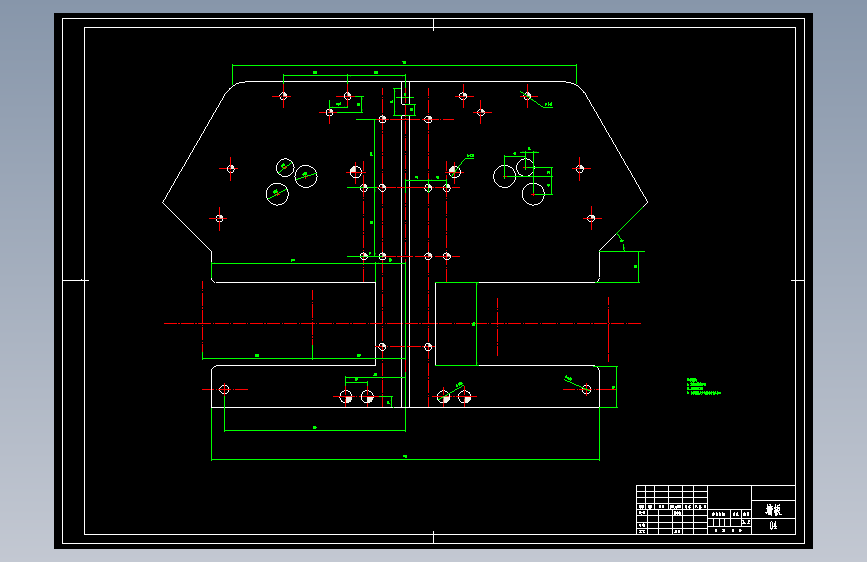Select the topmost overall length dimension line

(404, 65)
